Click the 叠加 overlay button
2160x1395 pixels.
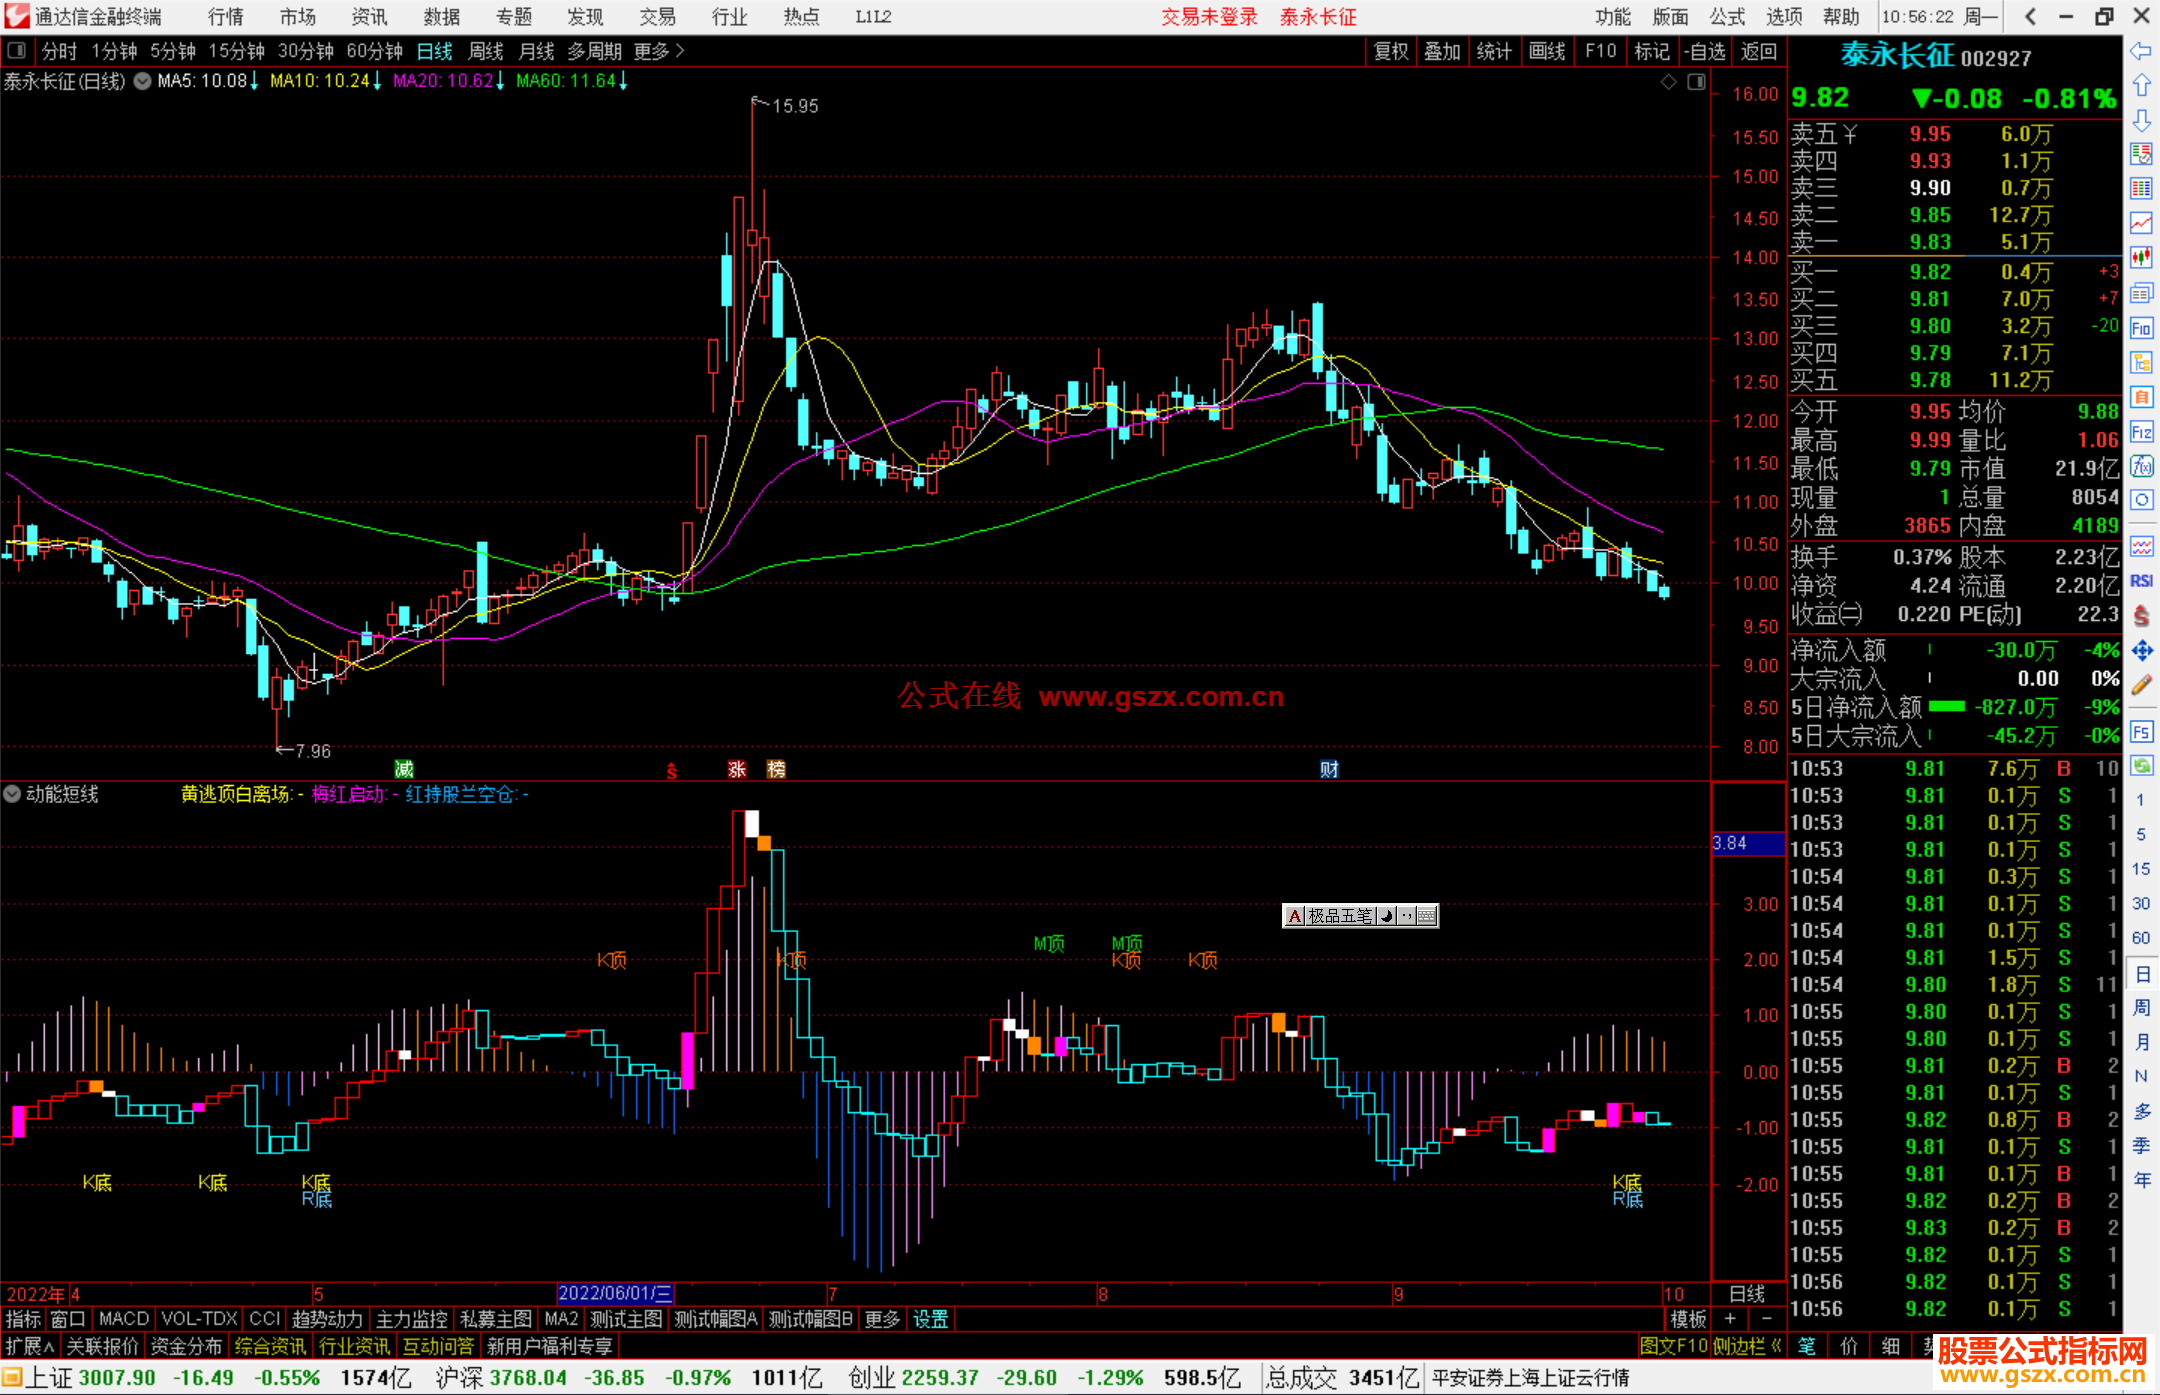pyautogui.click(x=1442, y=51)
